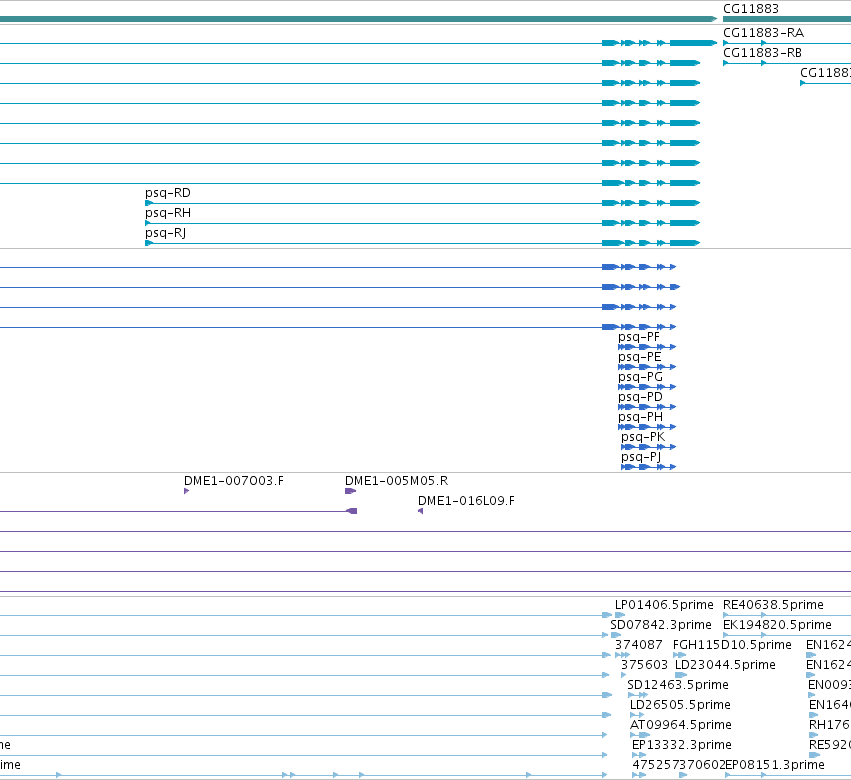Click the psq-RD transcript start arrow
The image size is (851, 780).
[x=149, y=203]
